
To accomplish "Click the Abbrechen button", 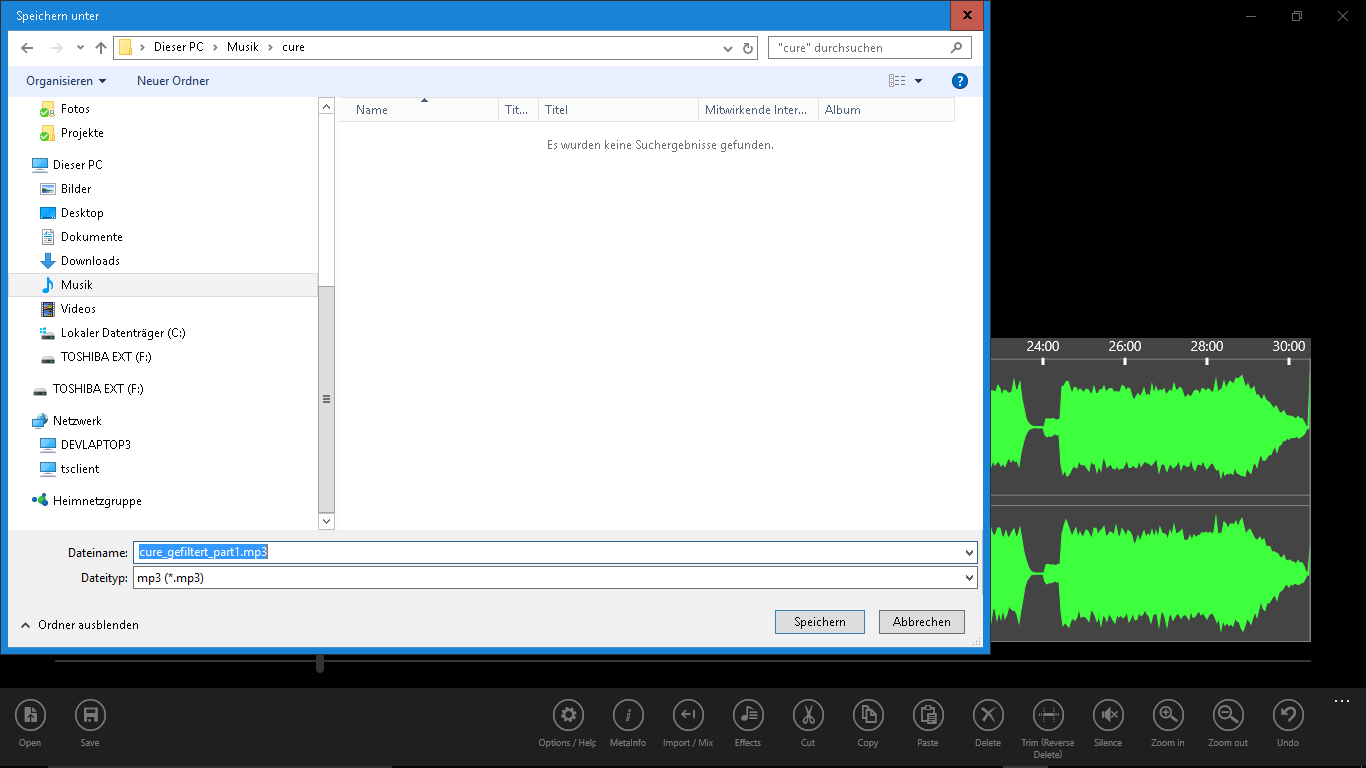I will coord(922,622).
